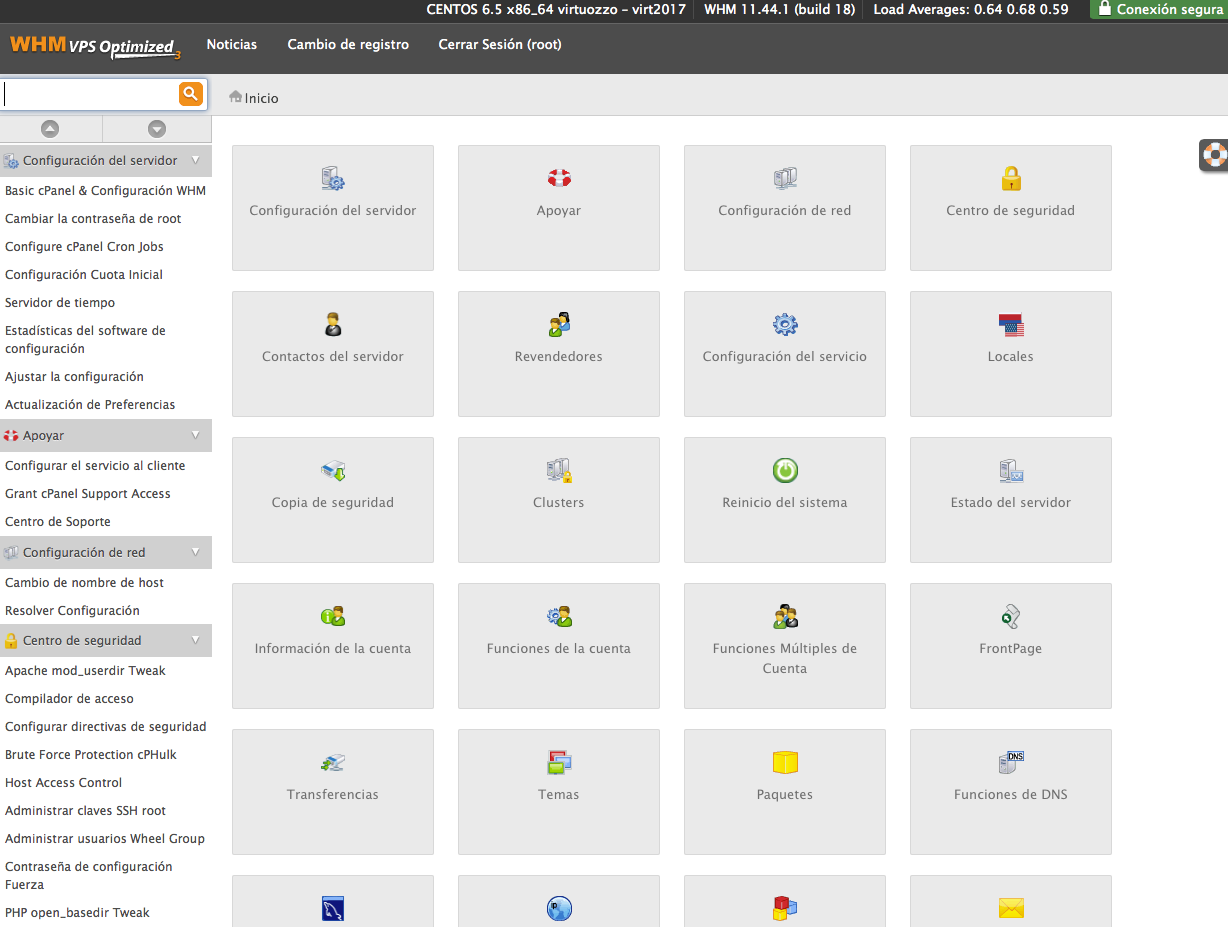The width and height of the screenshot is (1228, 927).
Task: Click the orange search magnifier button
Action: 190,94
